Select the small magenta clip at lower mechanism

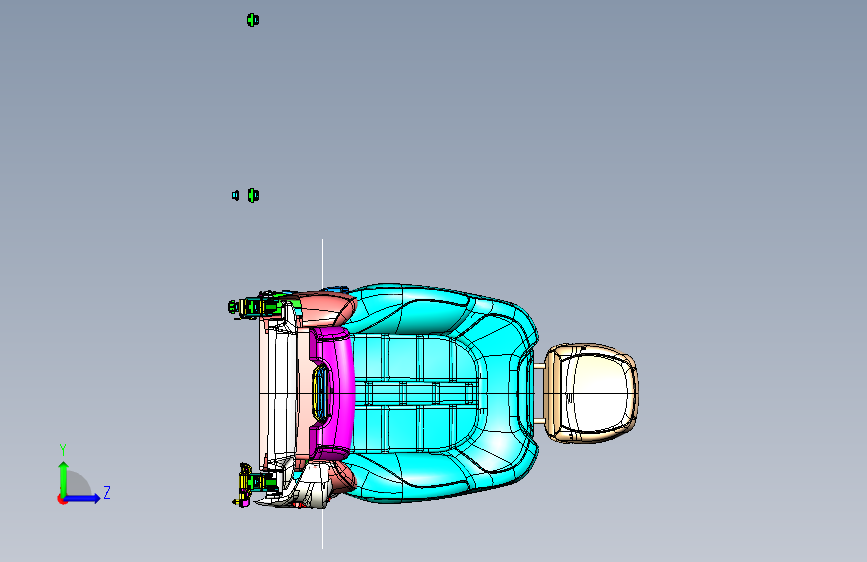click(x=244, y=503)
